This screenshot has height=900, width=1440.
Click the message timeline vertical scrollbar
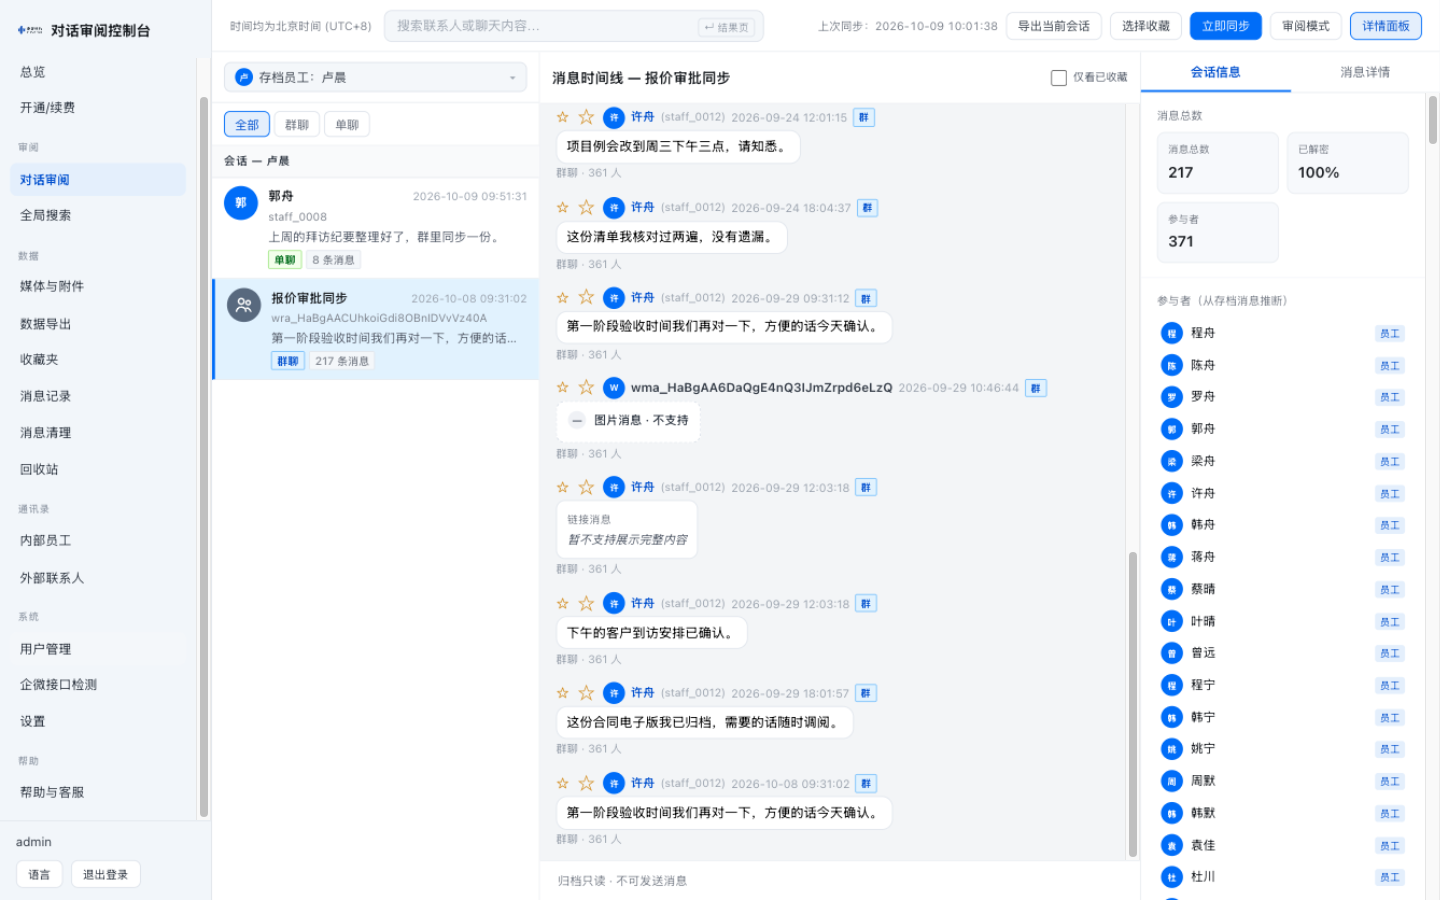(1133, 704)
